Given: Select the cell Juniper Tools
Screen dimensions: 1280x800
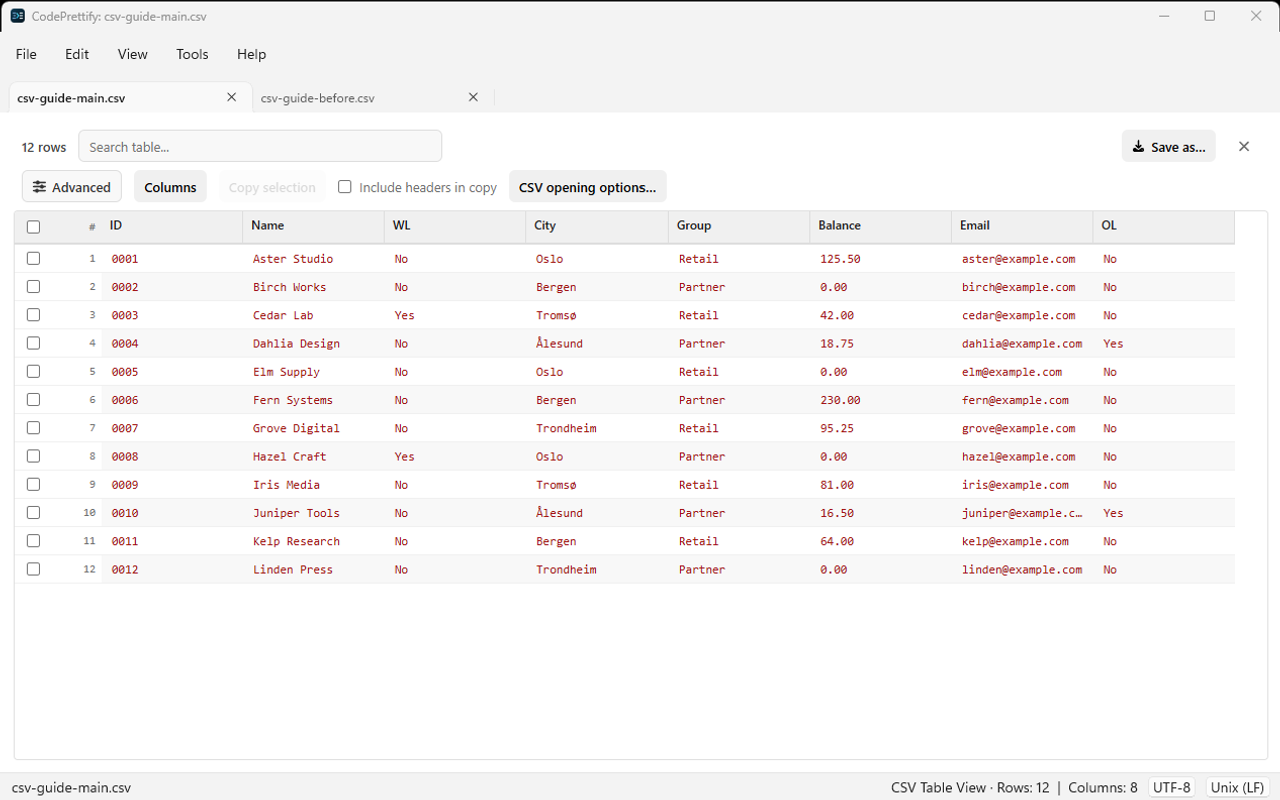Looking at the screenshot, I should pyautogui.click(x=296, y=513).
